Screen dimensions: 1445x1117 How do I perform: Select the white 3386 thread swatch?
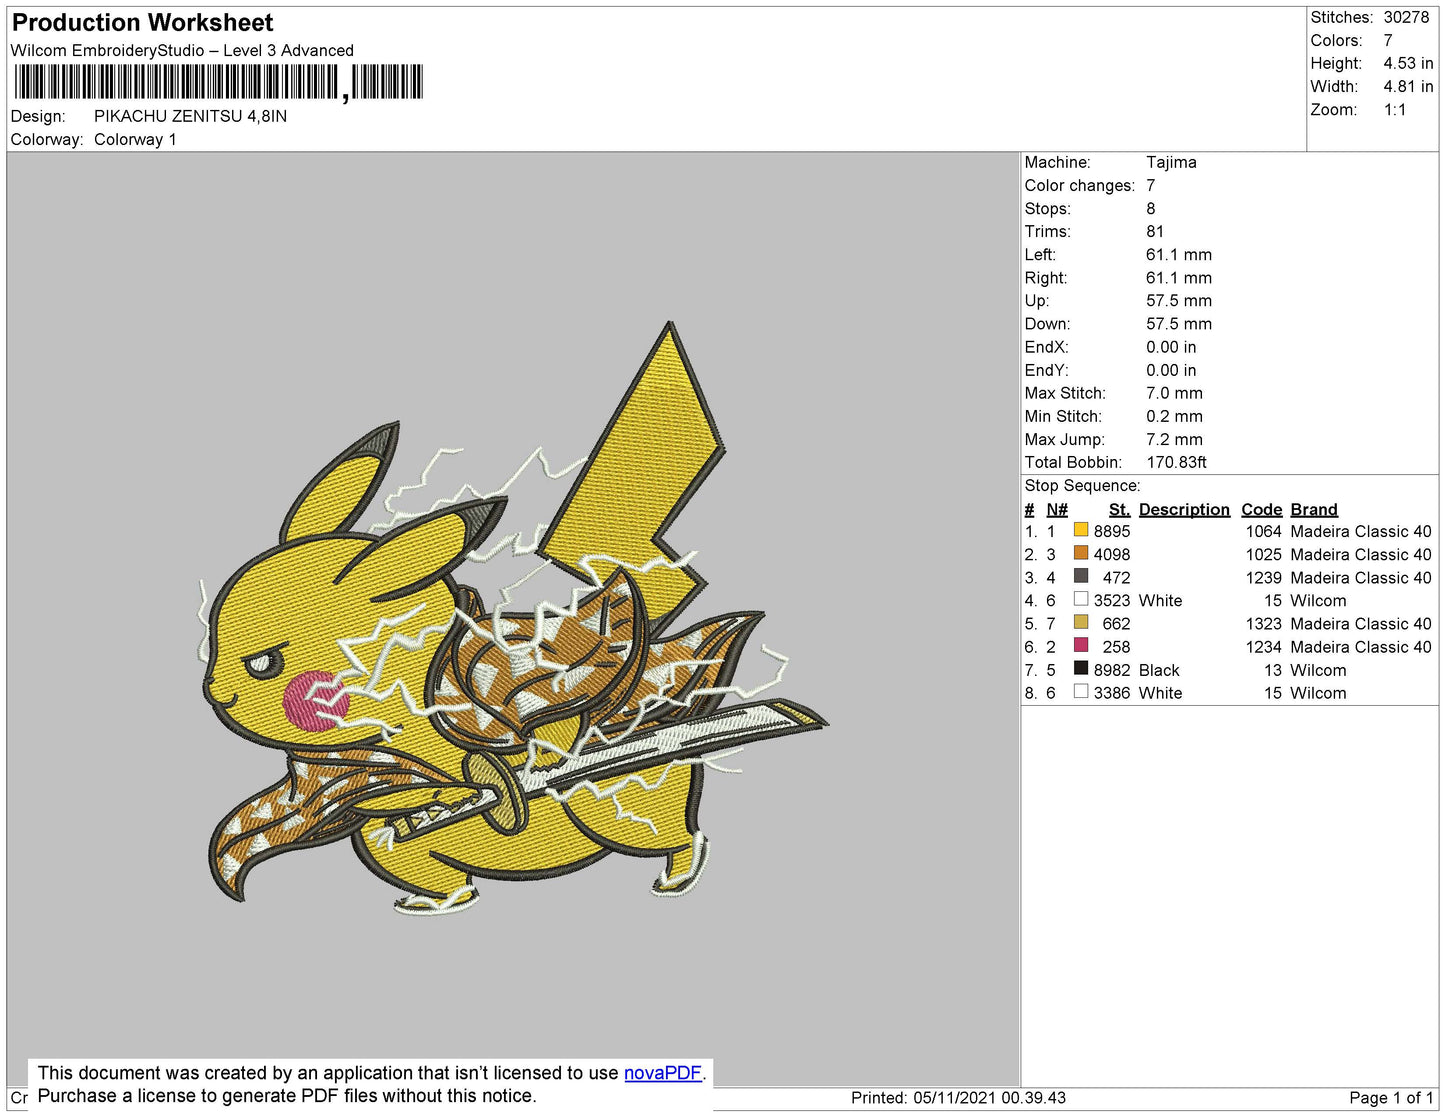1080,691
